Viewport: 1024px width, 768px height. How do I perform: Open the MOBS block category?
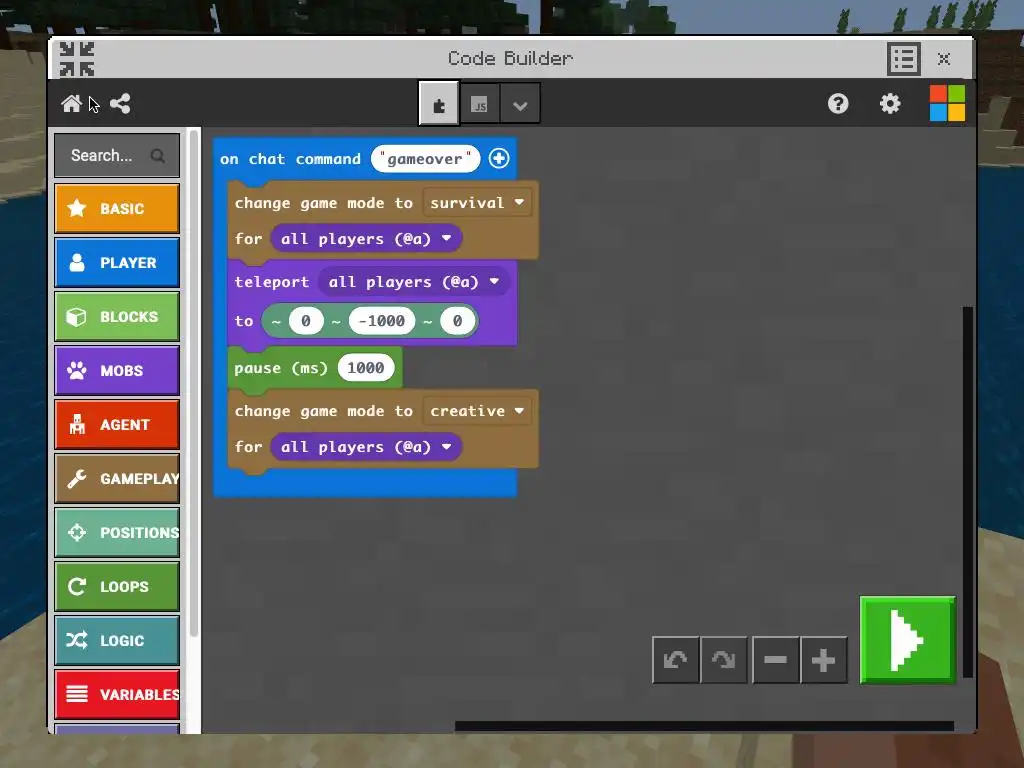pos(117,370)
